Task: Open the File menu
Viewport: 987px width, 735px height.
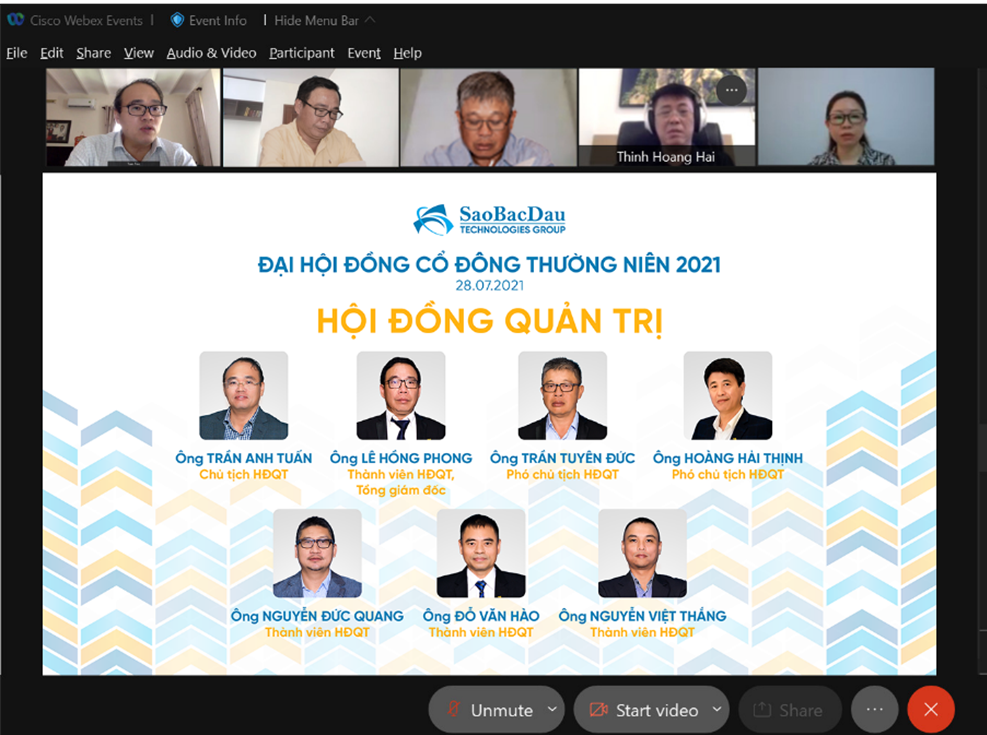Action: point(17,53)
